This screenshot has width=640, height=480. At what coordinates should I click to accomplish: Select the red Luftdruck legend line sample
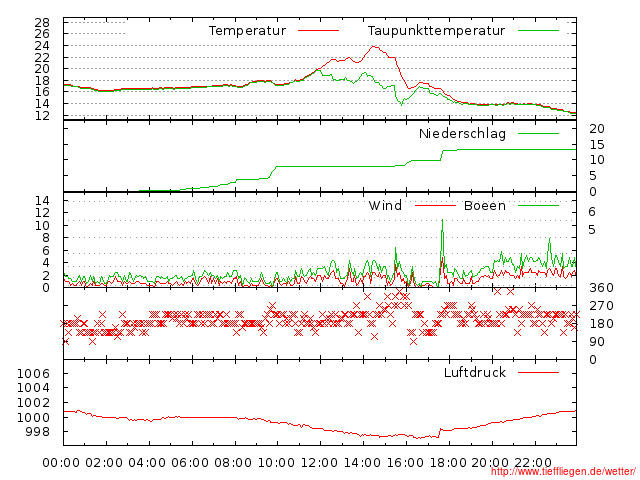[x=538, y=372]
